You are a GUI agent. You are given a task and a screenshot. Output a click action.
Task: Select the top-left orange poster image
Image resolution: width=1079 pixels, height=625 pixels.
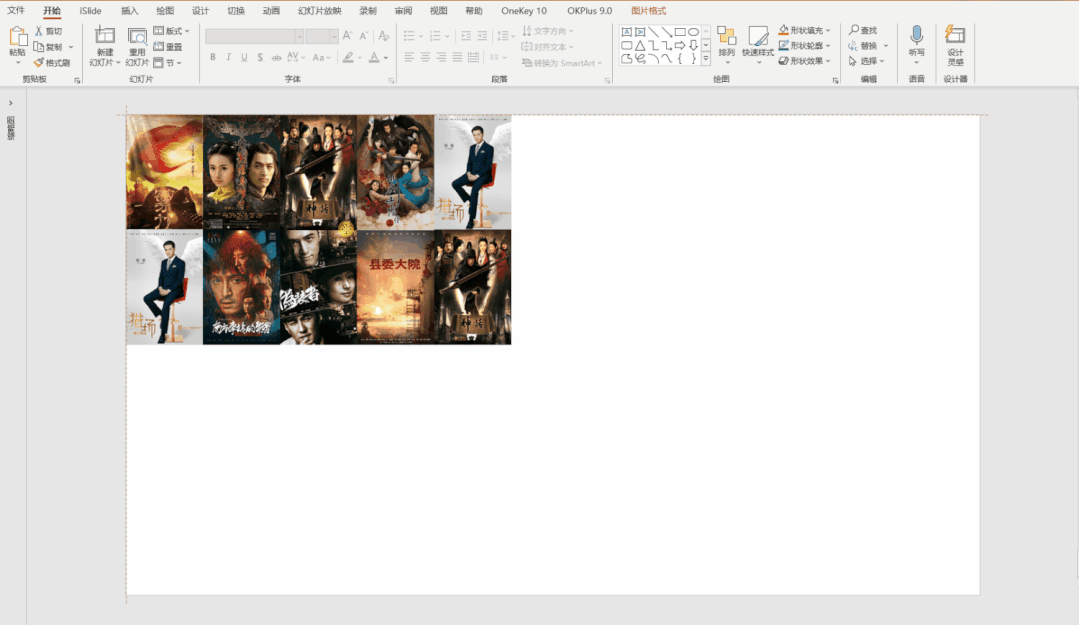tap(164, 172)
